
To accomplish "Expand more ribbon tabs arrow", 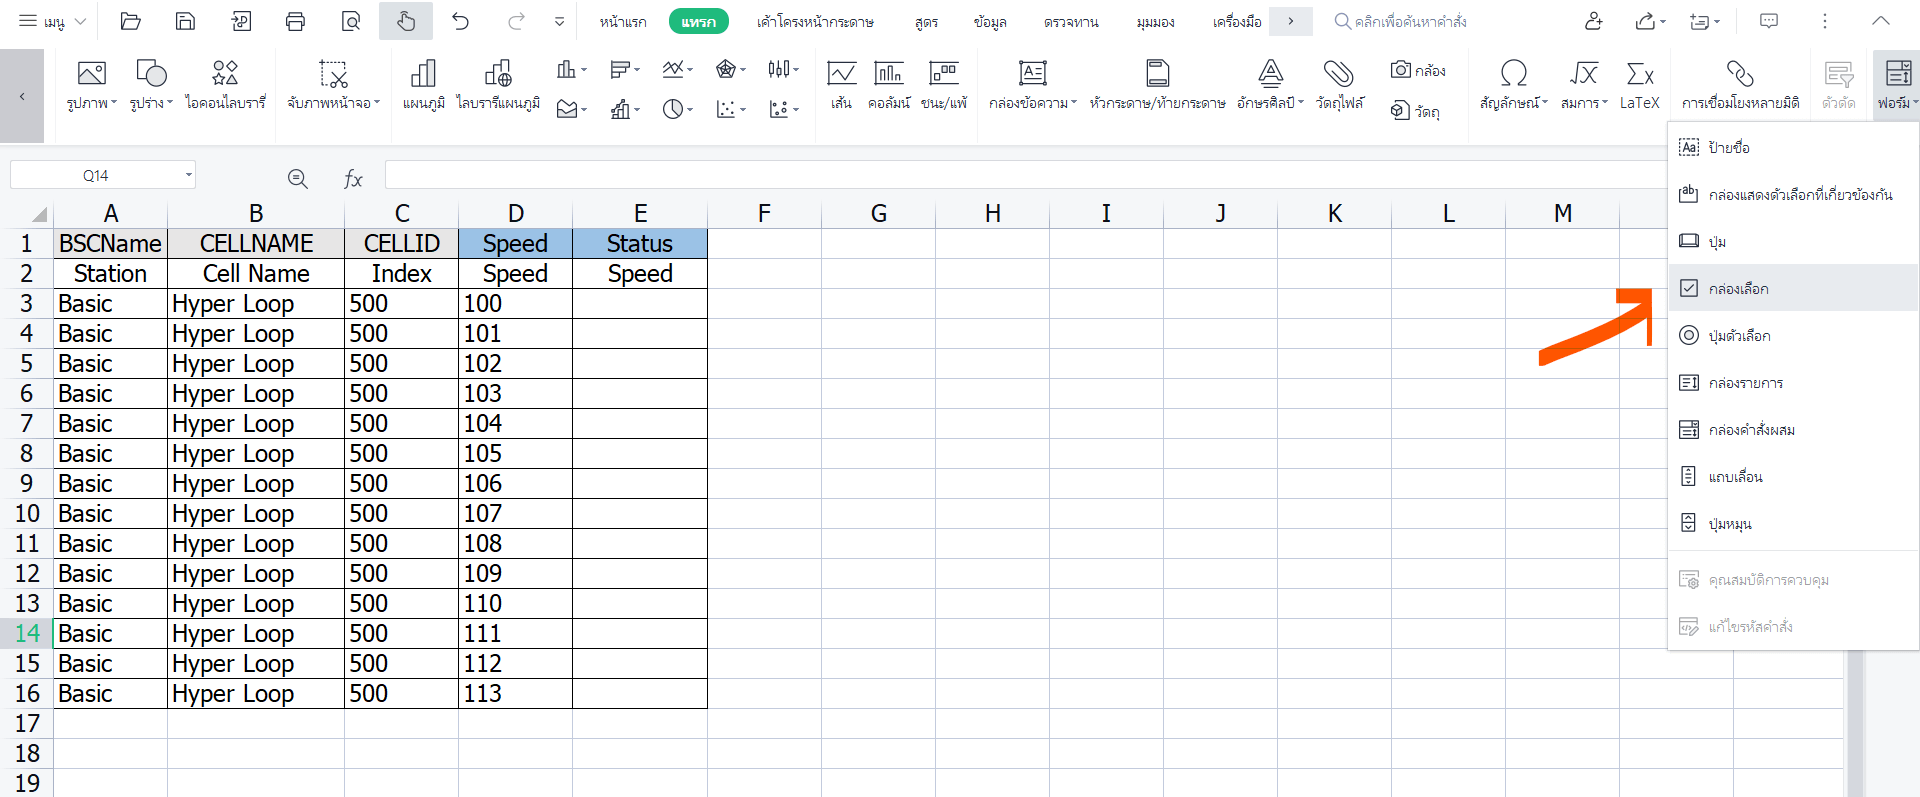I will [x=1290, y=21].
